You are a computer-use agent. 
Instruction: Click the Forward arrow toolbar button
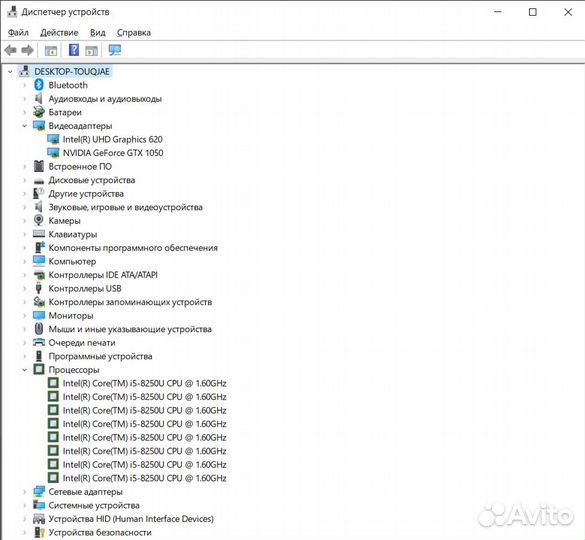pos(28,50)
